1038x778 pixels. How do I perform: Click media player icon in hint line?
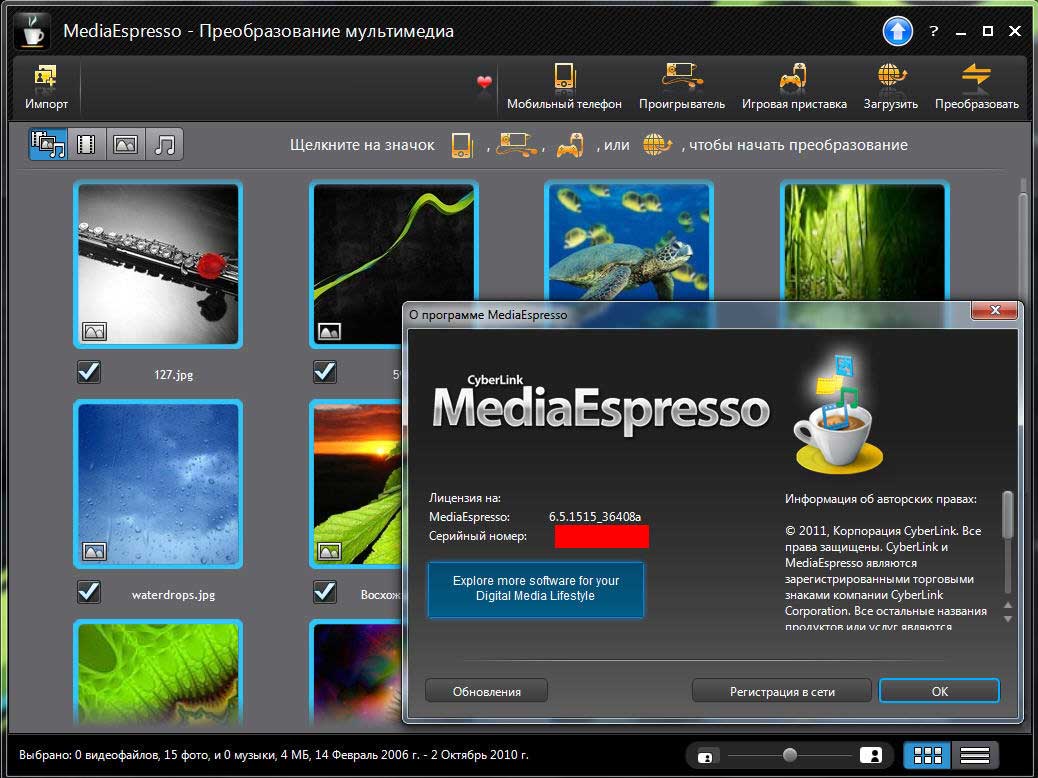[x=518, y=144]
